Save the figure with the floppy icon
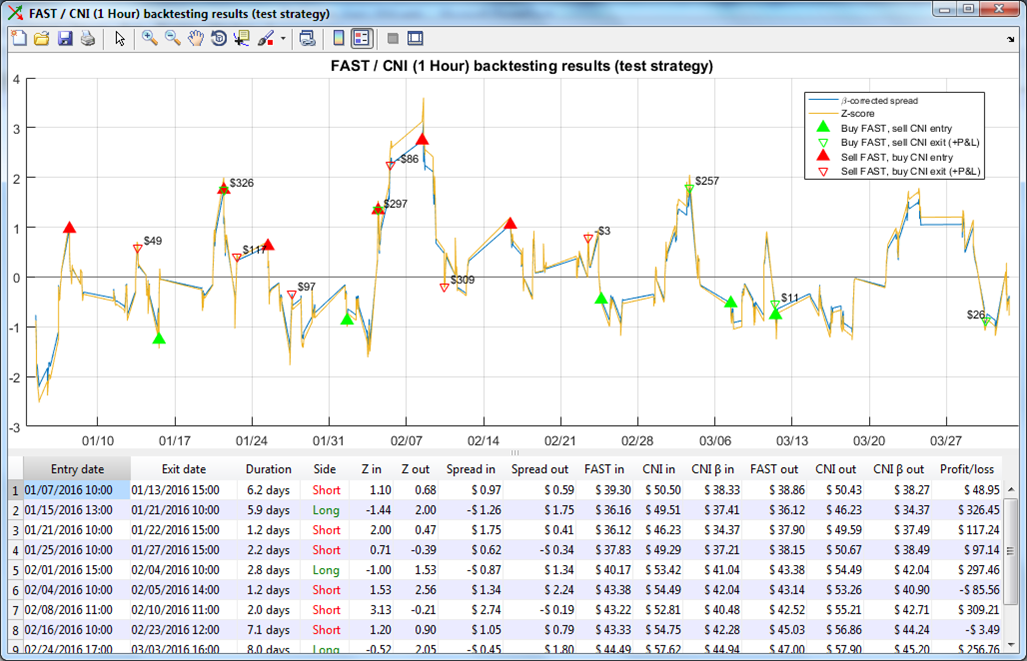 click(65, 39)
